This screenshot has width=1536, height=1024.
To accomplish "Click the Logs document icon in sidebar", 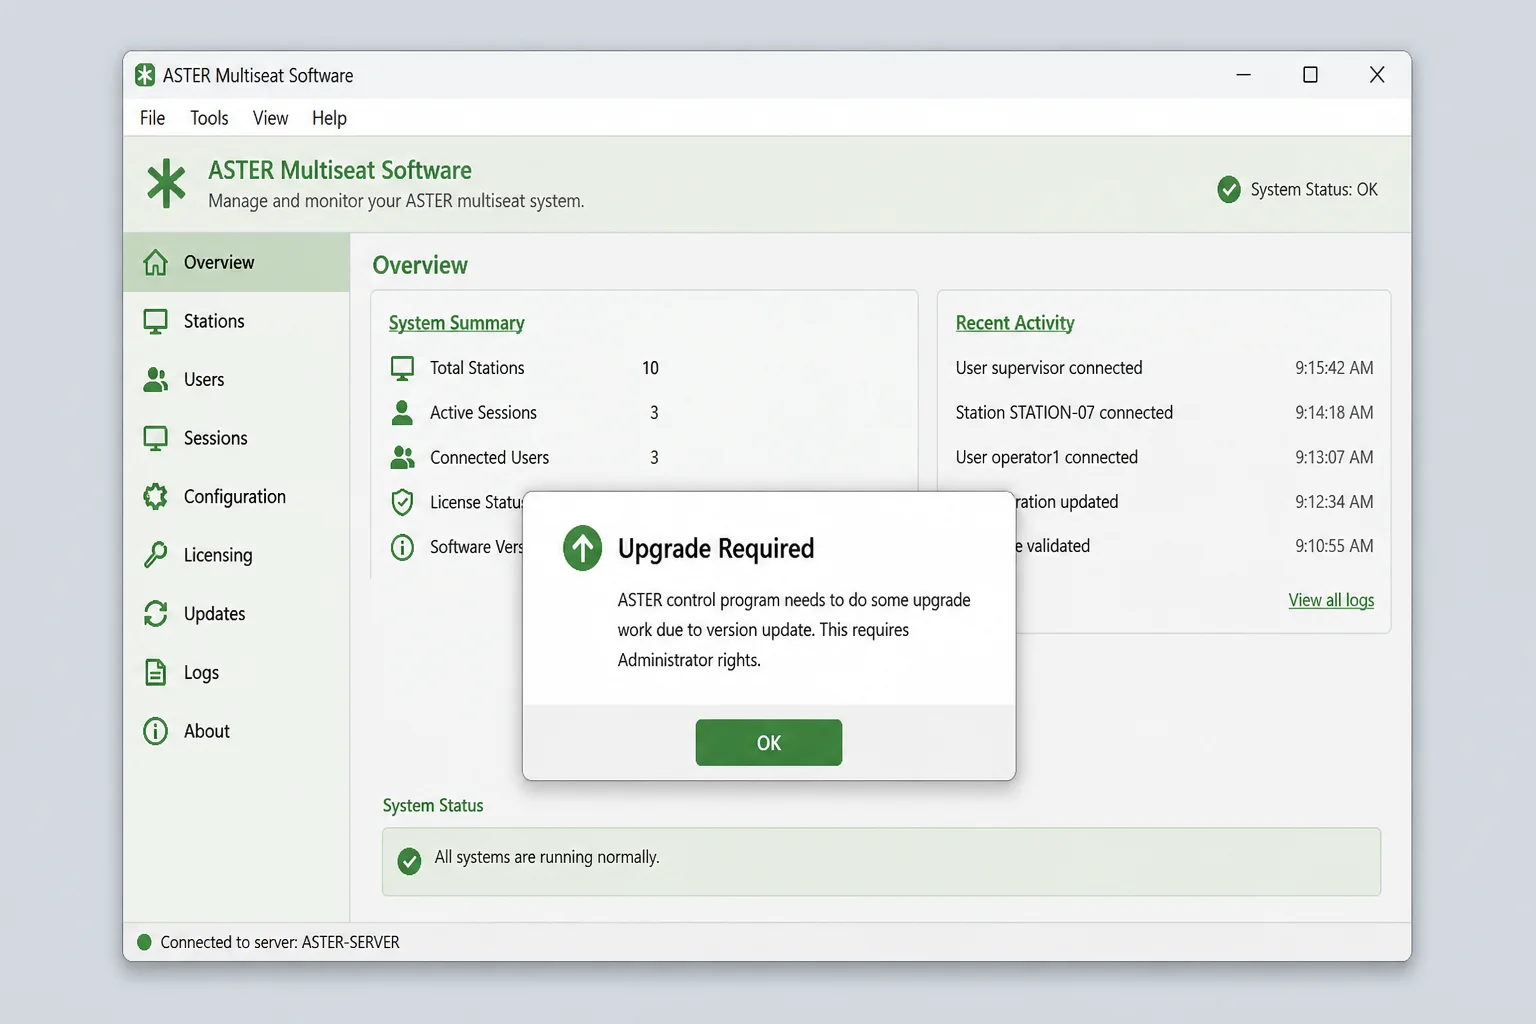I will (155, 672).
